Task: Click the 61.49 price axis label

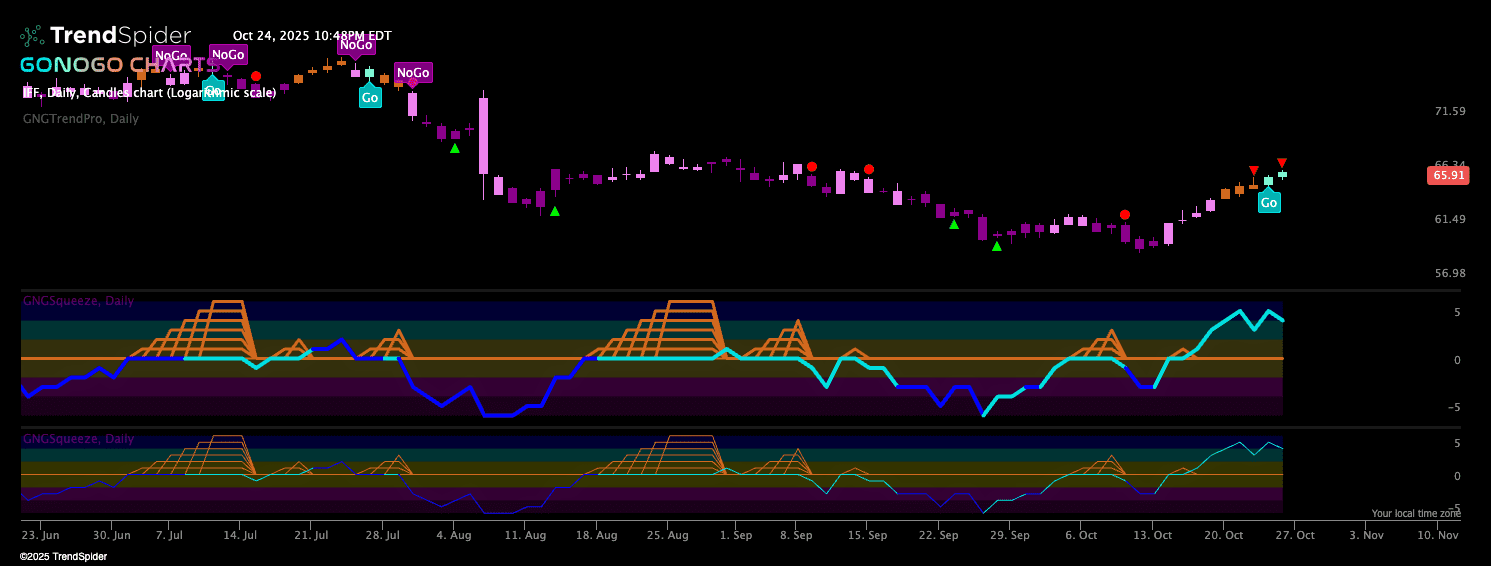Action: pos(1449,219)
